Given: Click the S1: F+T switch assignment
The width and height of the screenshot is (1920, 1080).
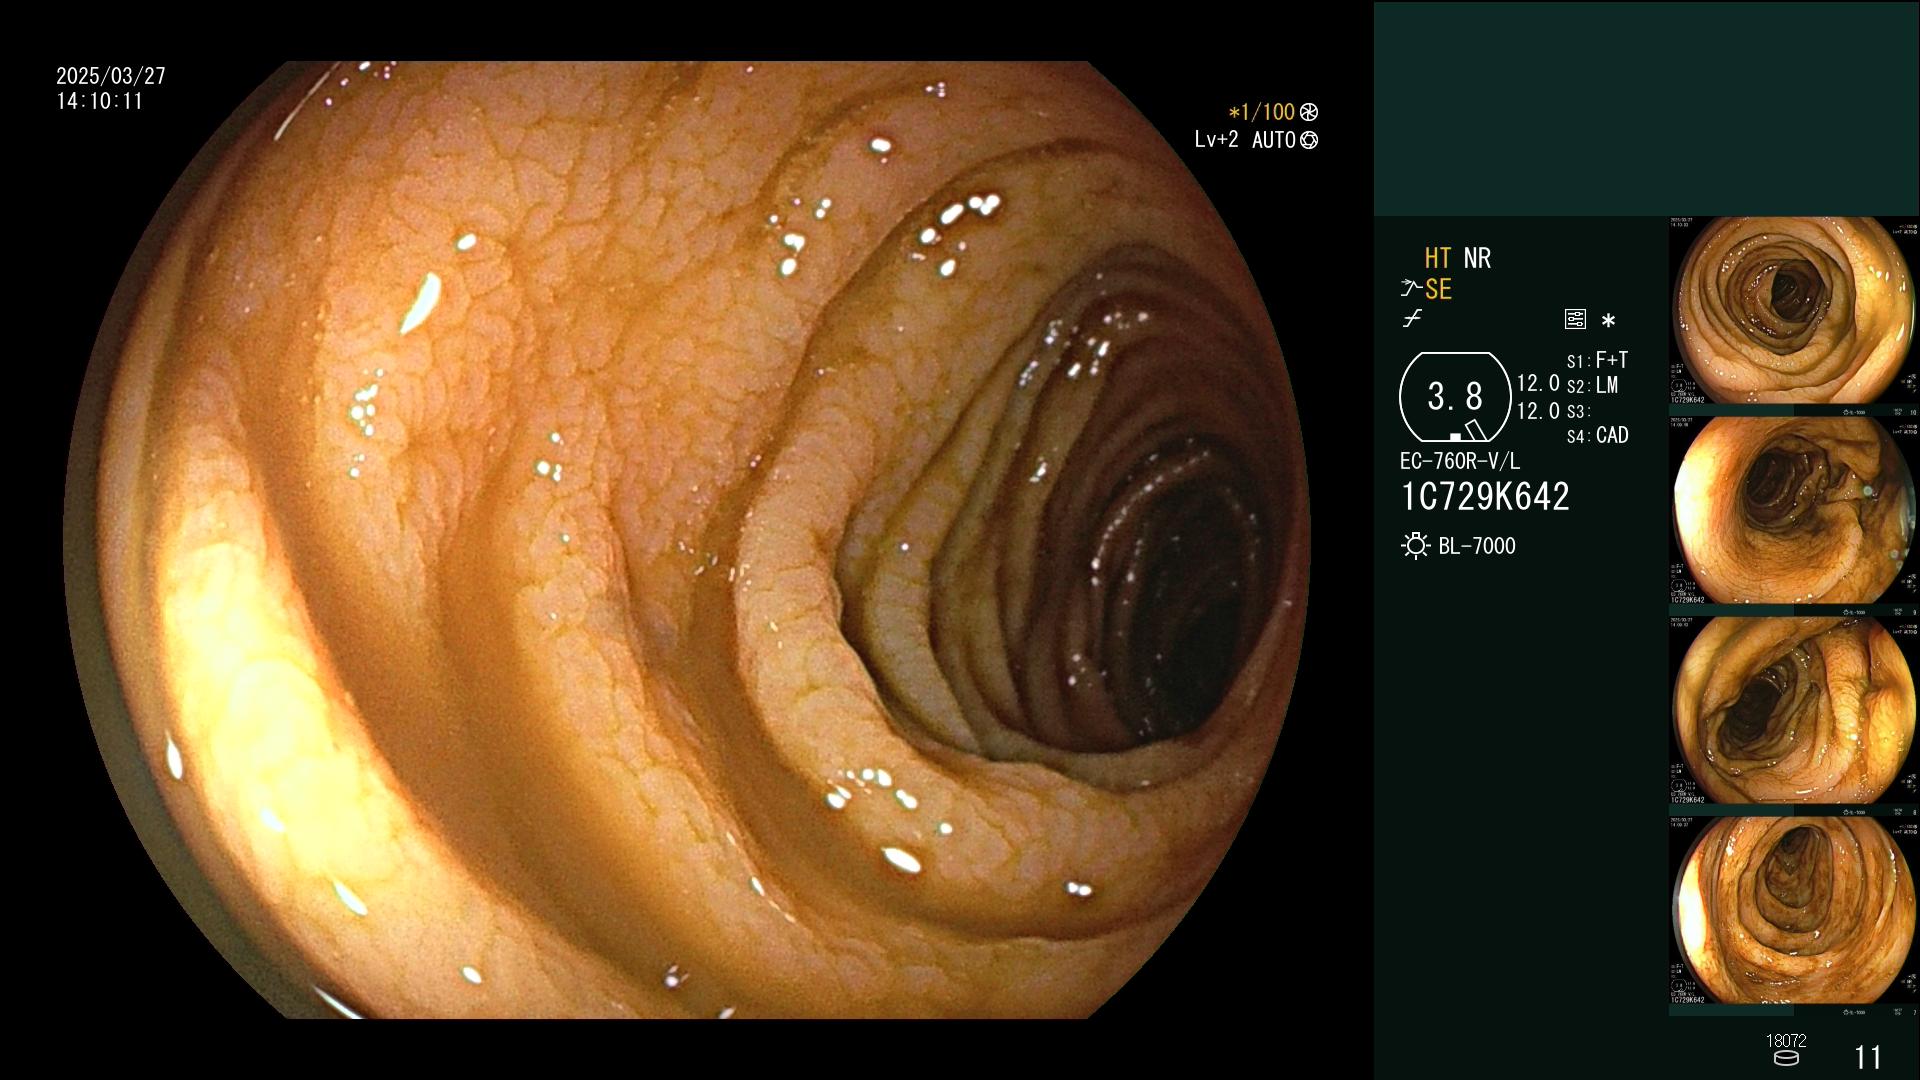Looking at the screenshot, I should coord(1597,360).
